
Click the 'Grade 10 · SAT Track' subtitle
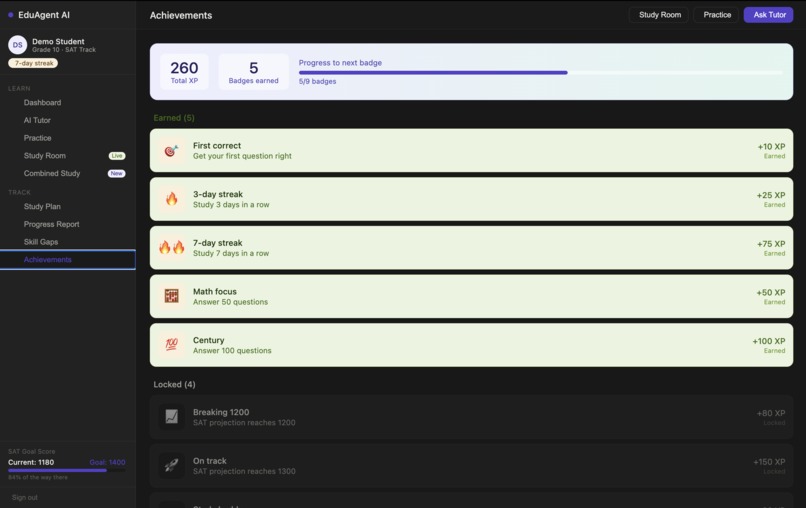(64, 50)
